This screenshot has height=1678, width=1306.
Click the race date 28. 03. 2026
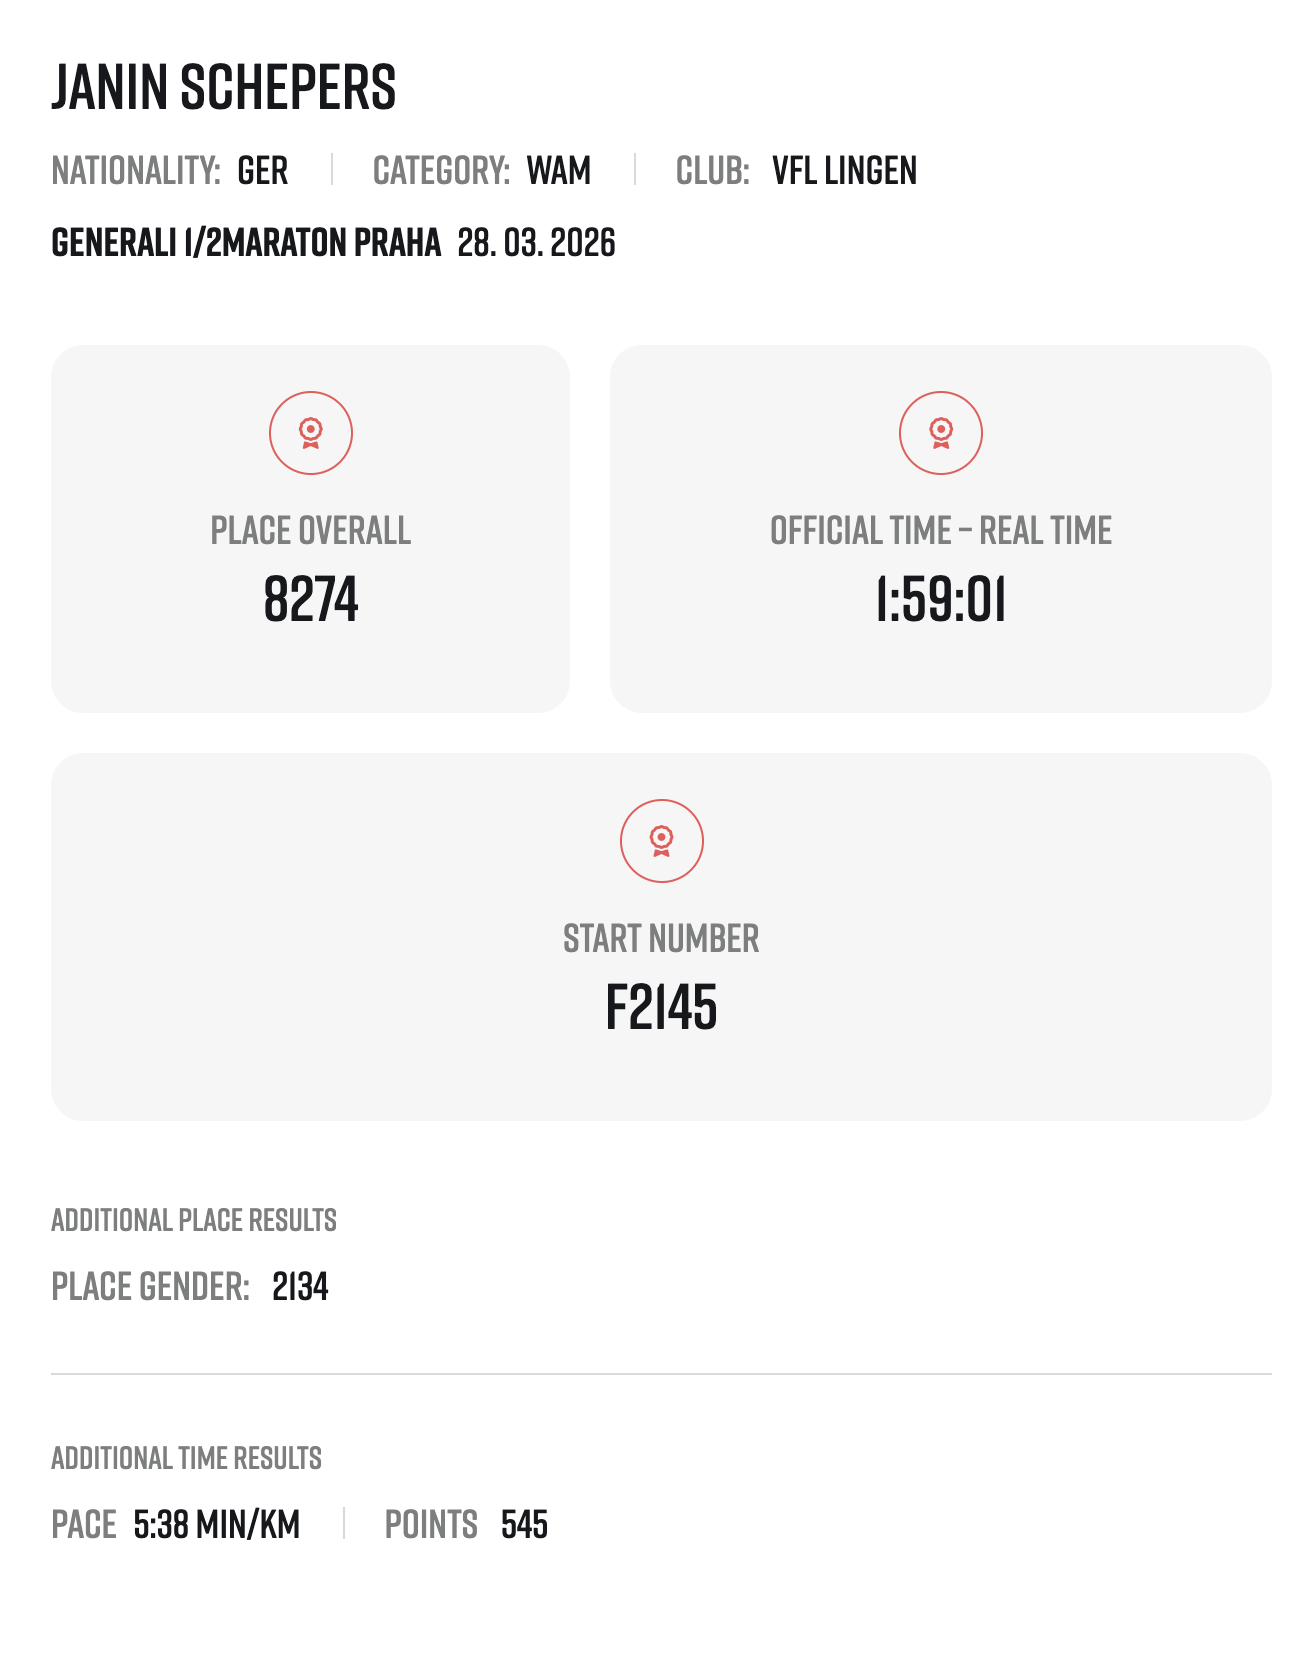536,243
